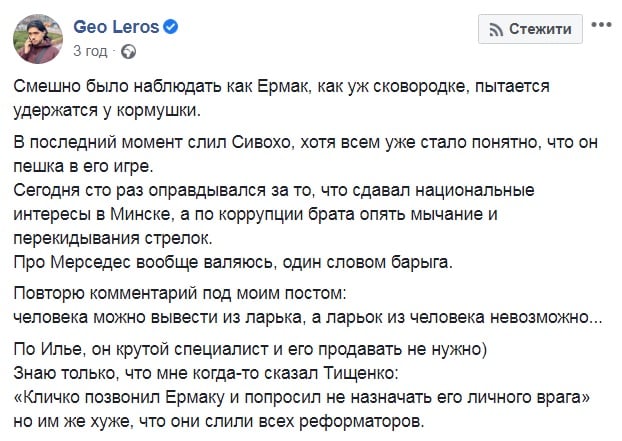
Task: Click the line 'Повторю комментарий под моим постом:'
Action: point(180,293)
